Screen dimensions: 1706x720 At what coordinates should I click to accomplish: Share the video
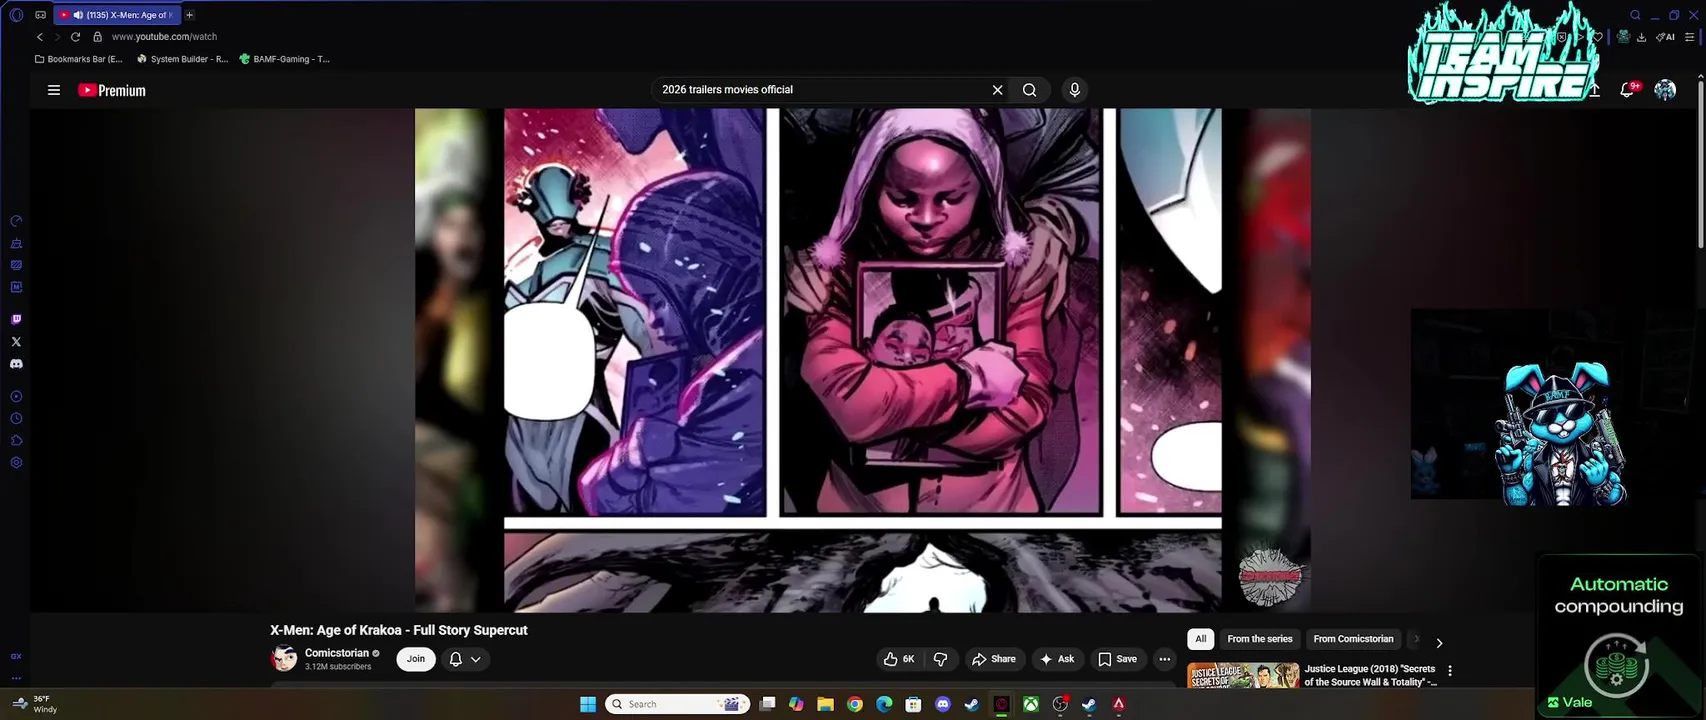click(994, 659)
